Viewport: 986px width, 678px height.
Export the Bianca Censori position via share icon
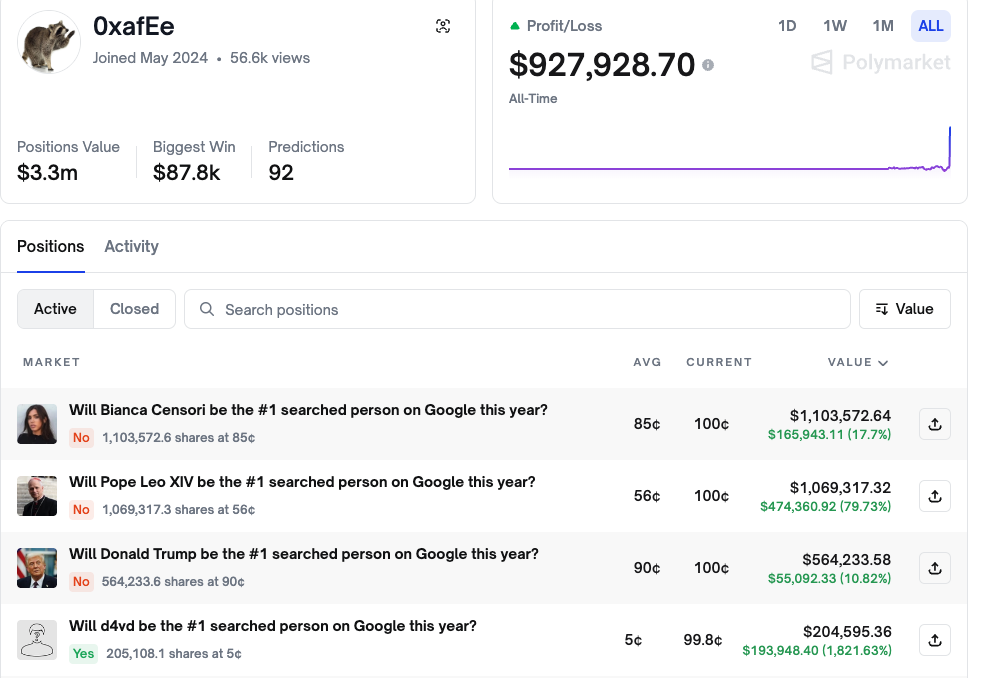934,423
